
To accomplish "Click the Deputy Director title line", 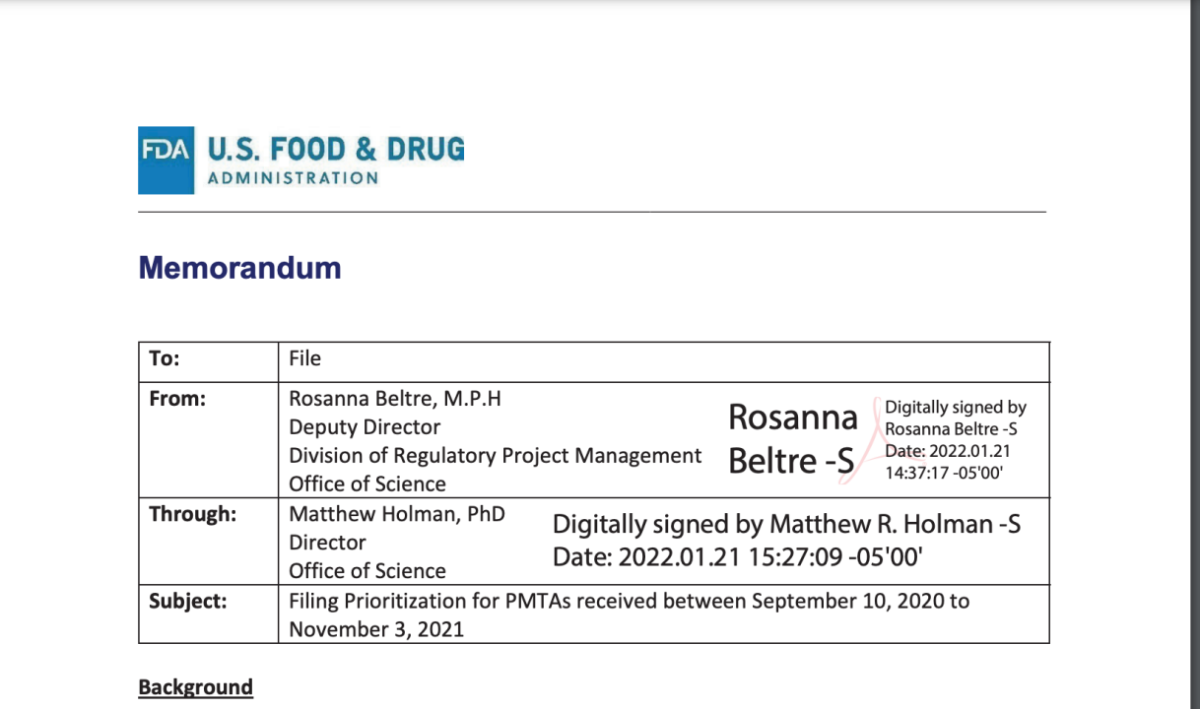I will (x=365, y=427).
